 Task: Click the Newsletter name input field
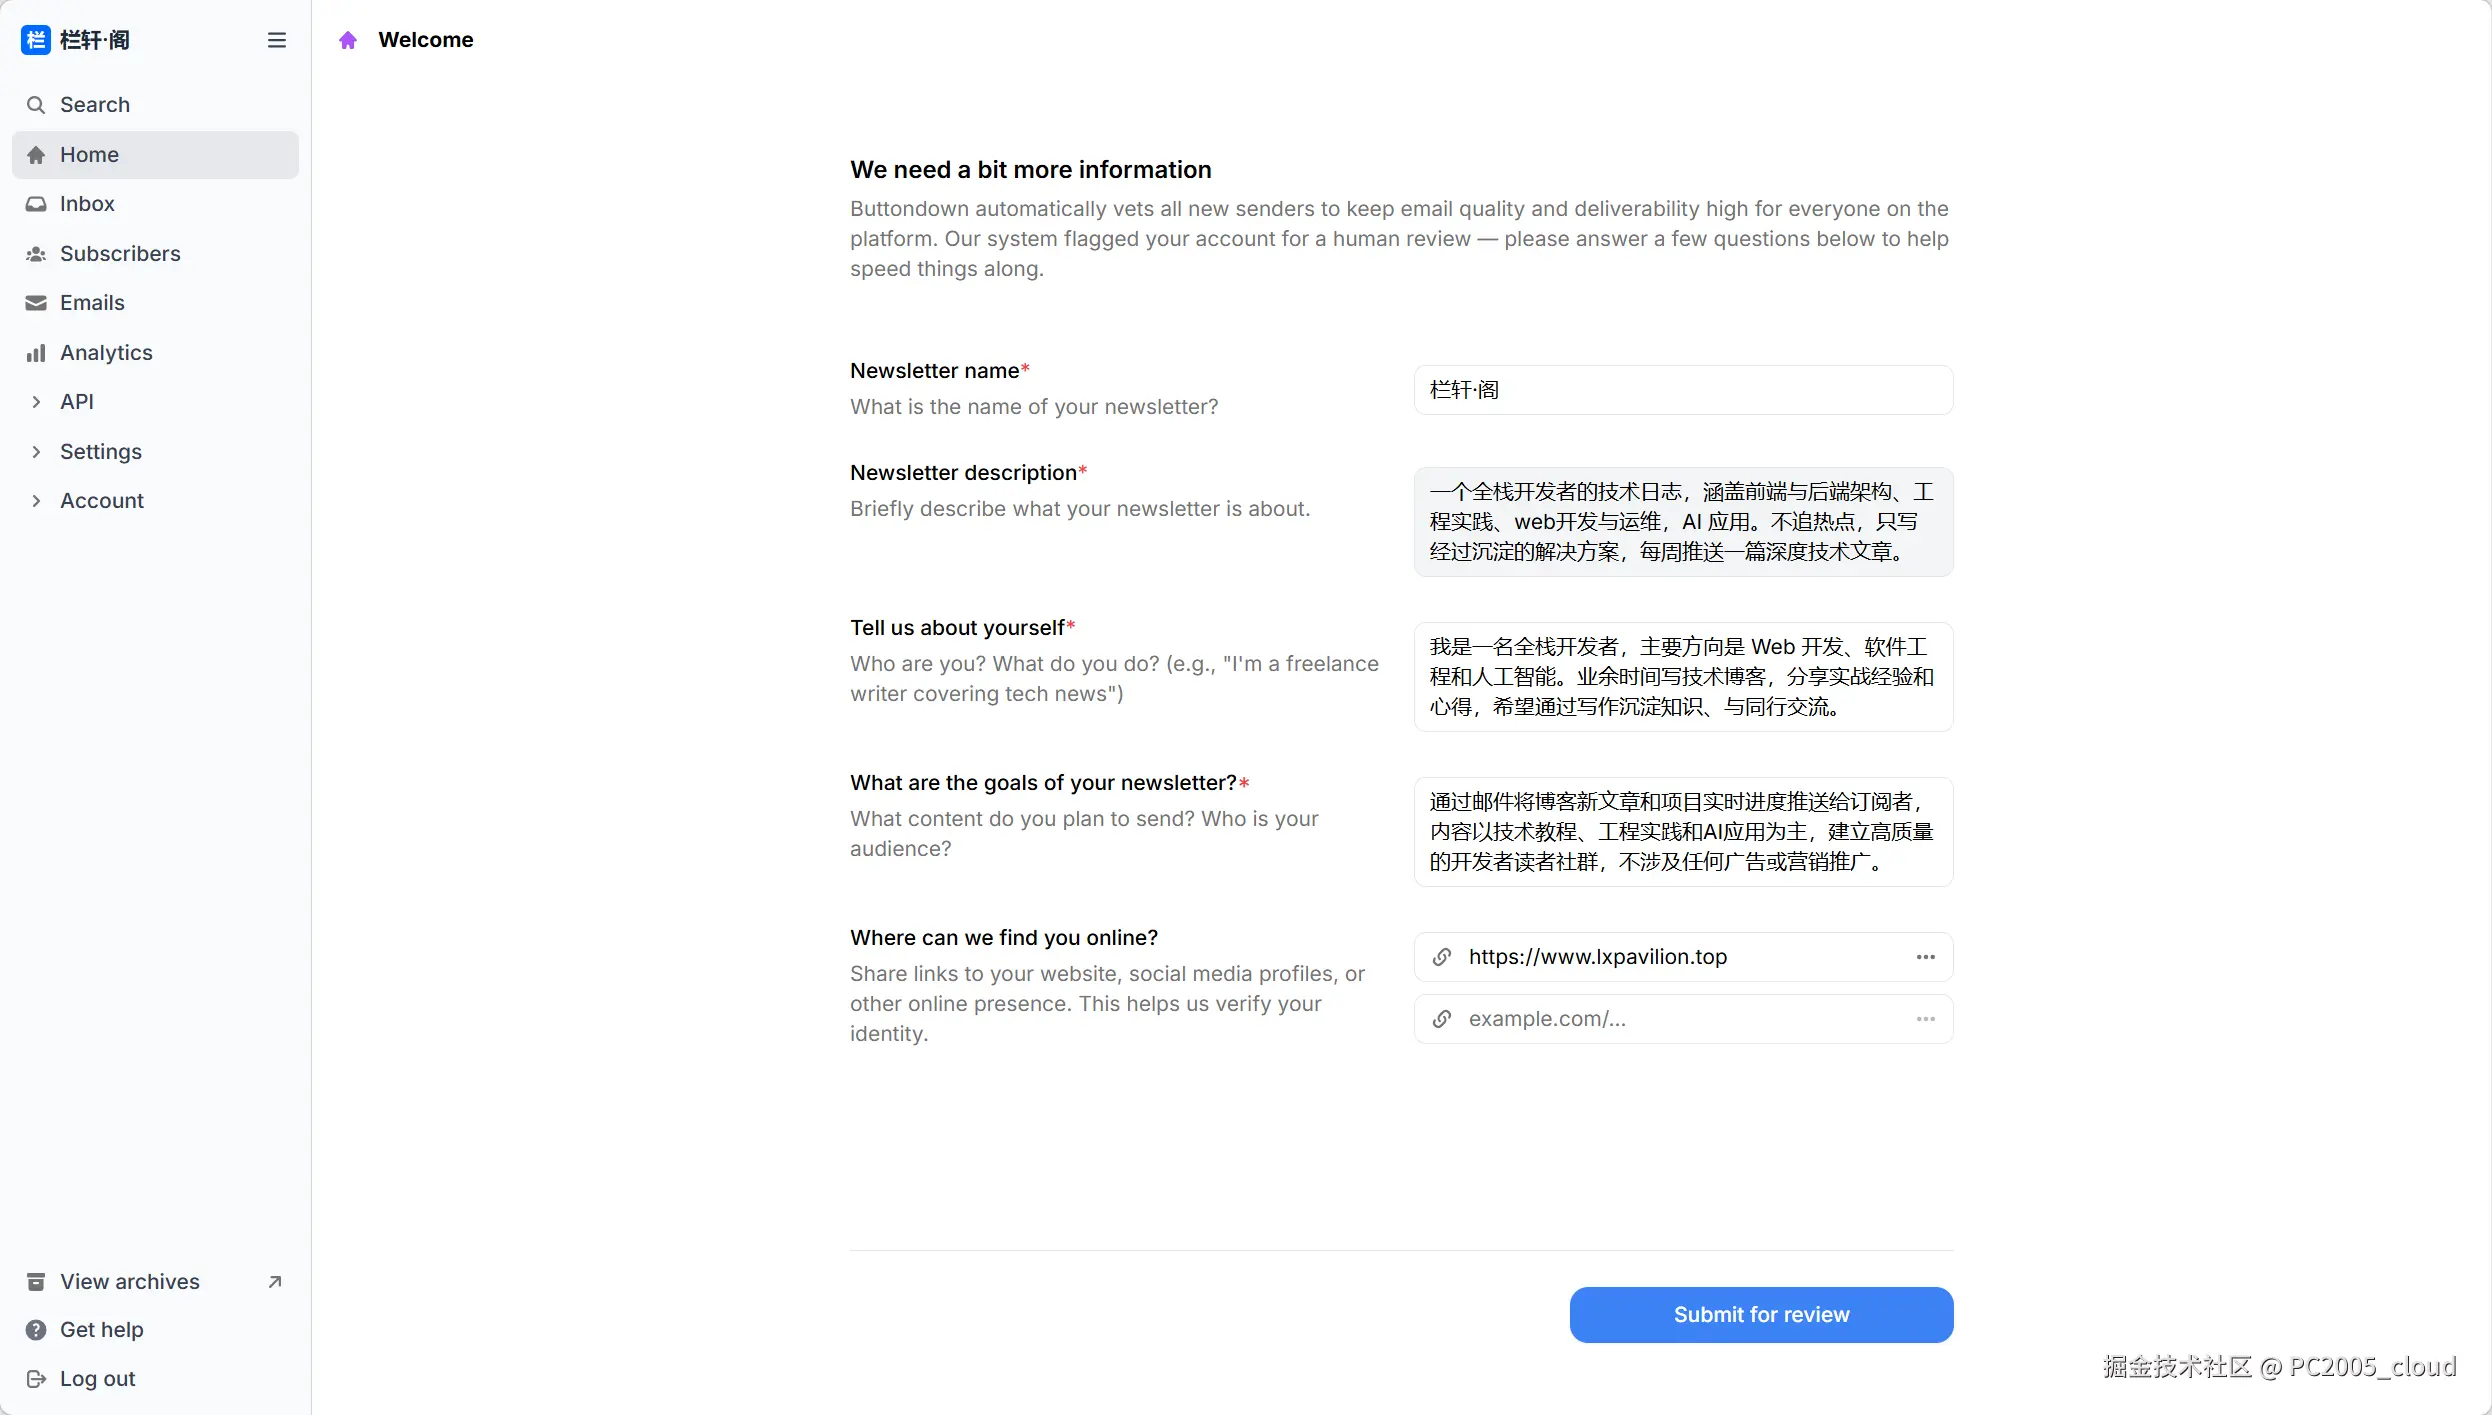coord(1683,390)
